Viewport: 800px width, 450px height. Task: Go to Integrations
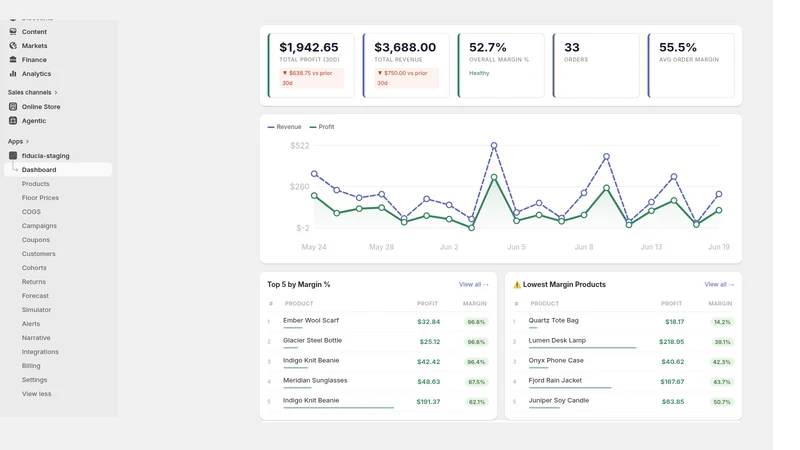pyautogui.click(x=40, y=352)
